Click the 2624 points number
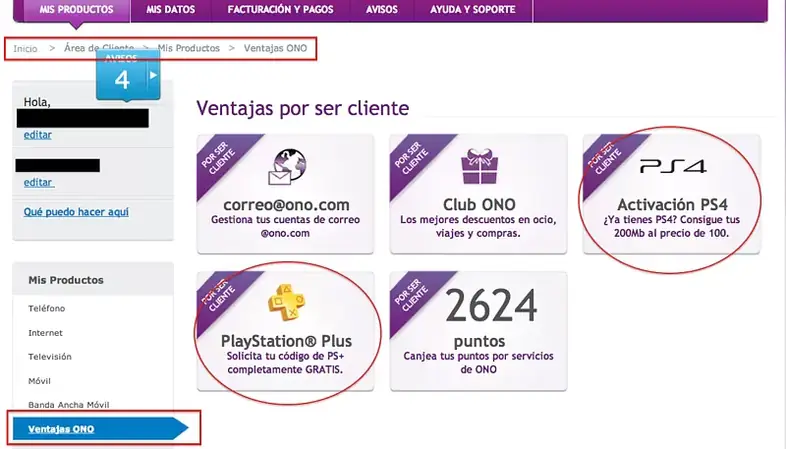 491,306
